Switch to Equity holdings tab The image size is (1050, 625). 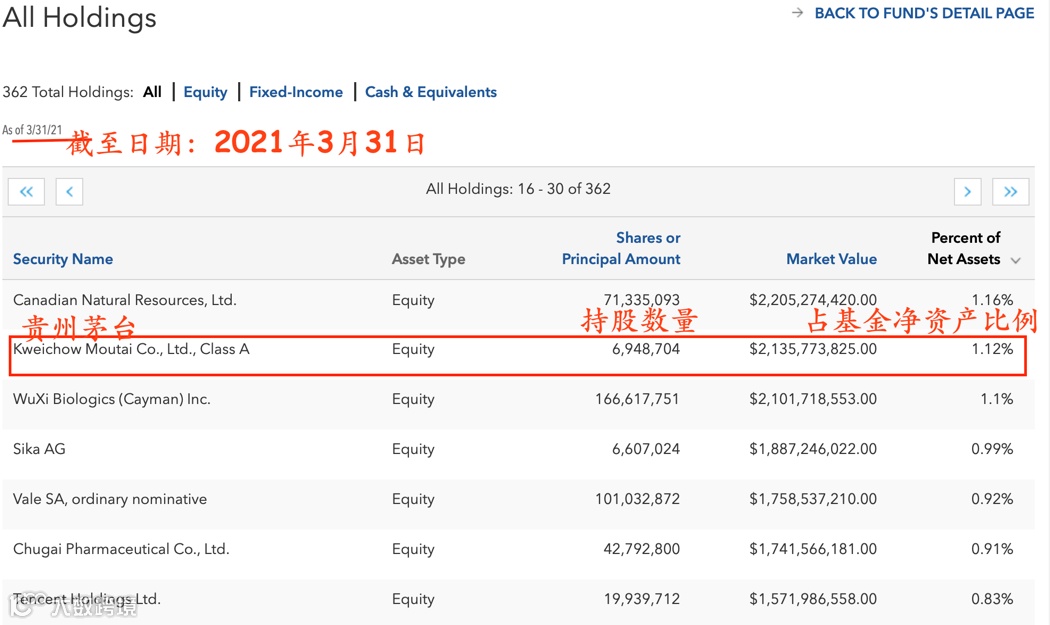coord(205,92)
